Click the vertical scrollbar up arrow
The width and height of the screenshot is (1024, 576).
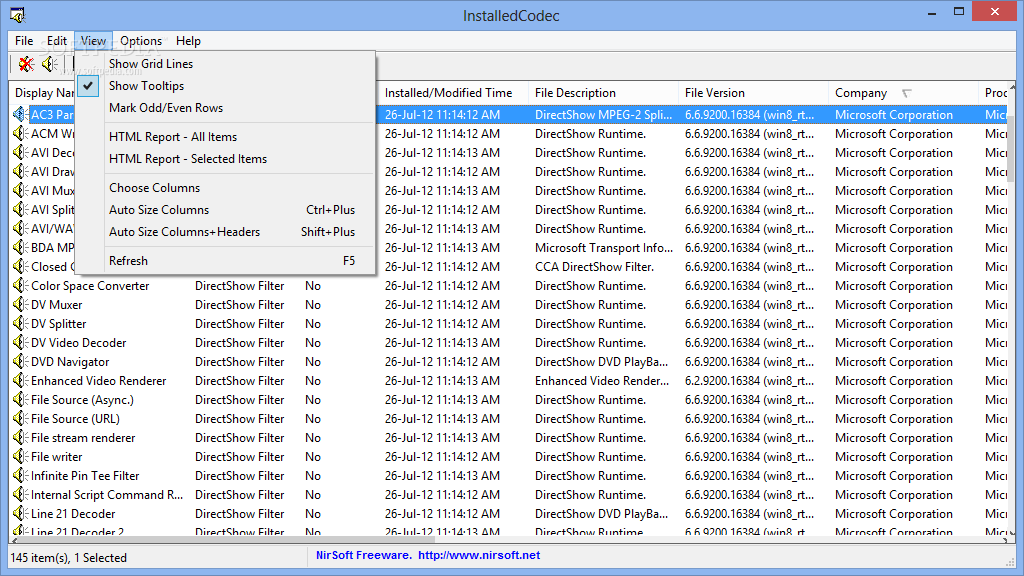[x=1012, y=87]
